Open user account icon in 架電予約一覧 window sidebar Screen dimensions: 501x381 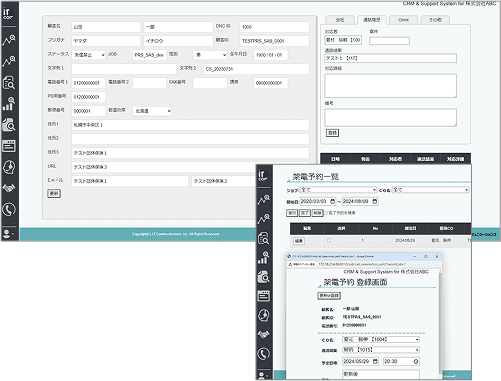(263, 375)
